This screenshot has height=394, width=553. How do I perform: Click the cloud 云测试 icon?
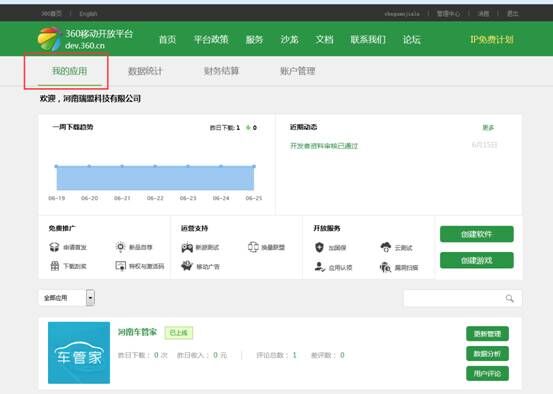[385, 247]
